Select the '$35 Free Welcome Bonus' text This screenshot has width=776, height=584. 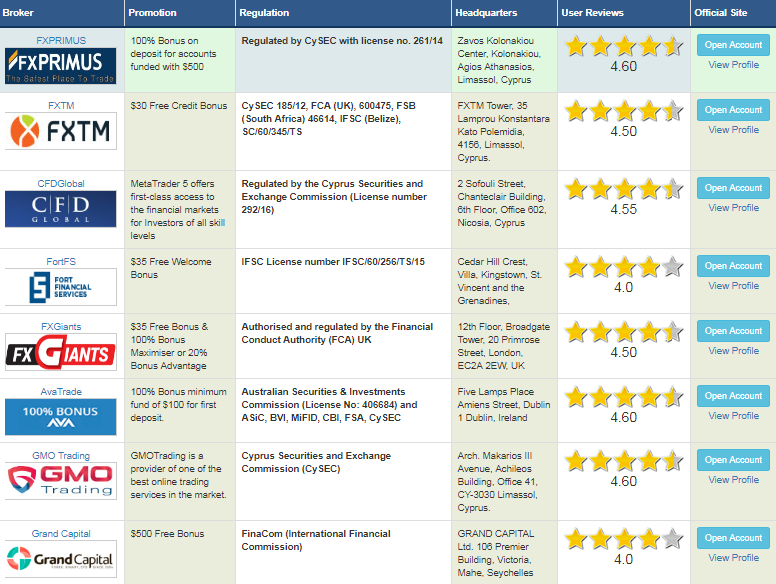(171, 268)
